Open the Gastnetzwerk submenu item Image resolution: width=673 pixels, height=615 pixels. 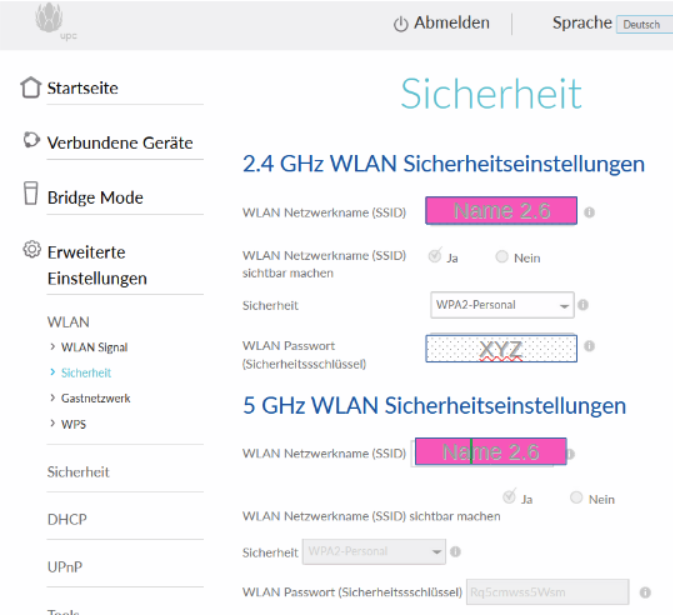93,398
